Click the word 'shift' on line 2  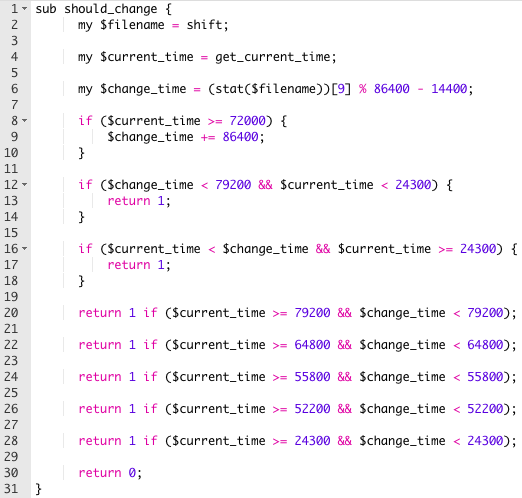(x=204, y=25)
